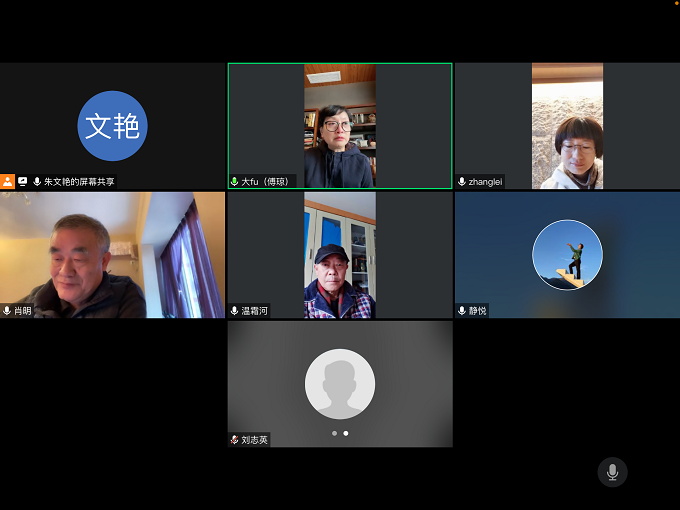This screenshot has height=510, width=680.
Task: Click microphone icon next to 朱文艳的屏幕共享
Action: coord(37,181)
